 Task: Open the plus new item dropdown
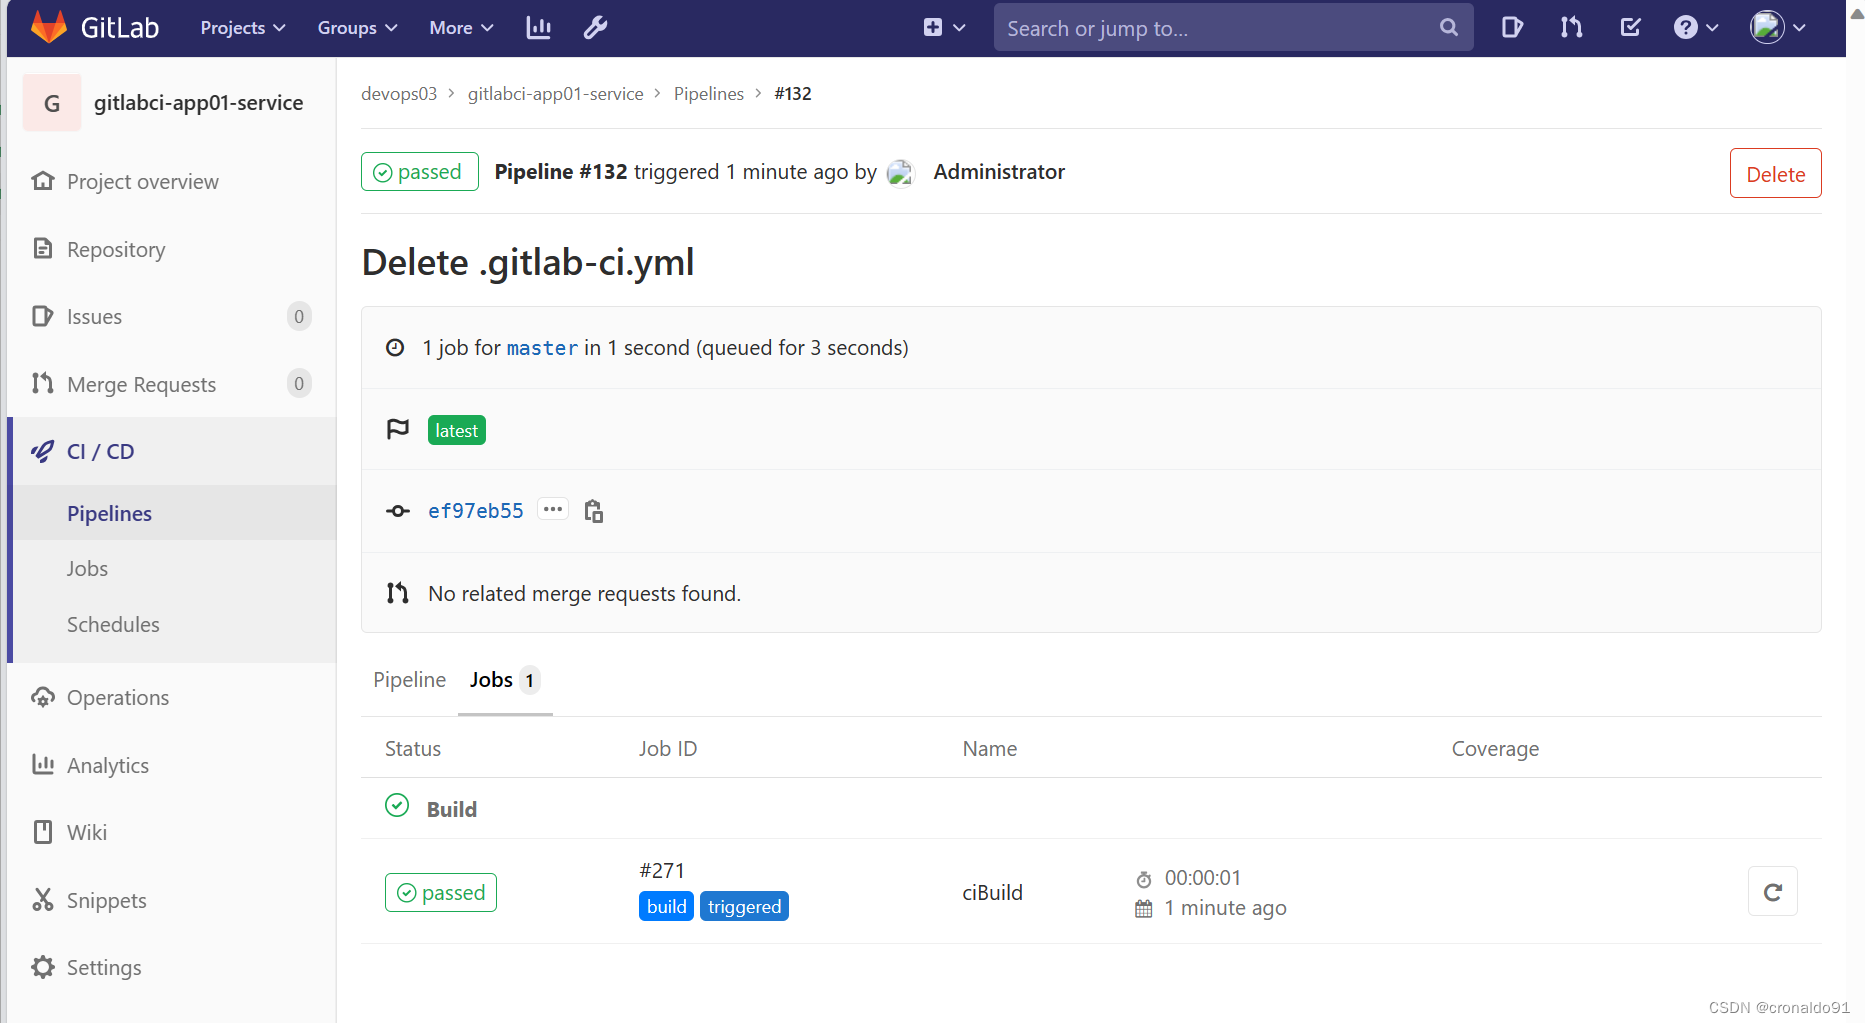(943, 28)
